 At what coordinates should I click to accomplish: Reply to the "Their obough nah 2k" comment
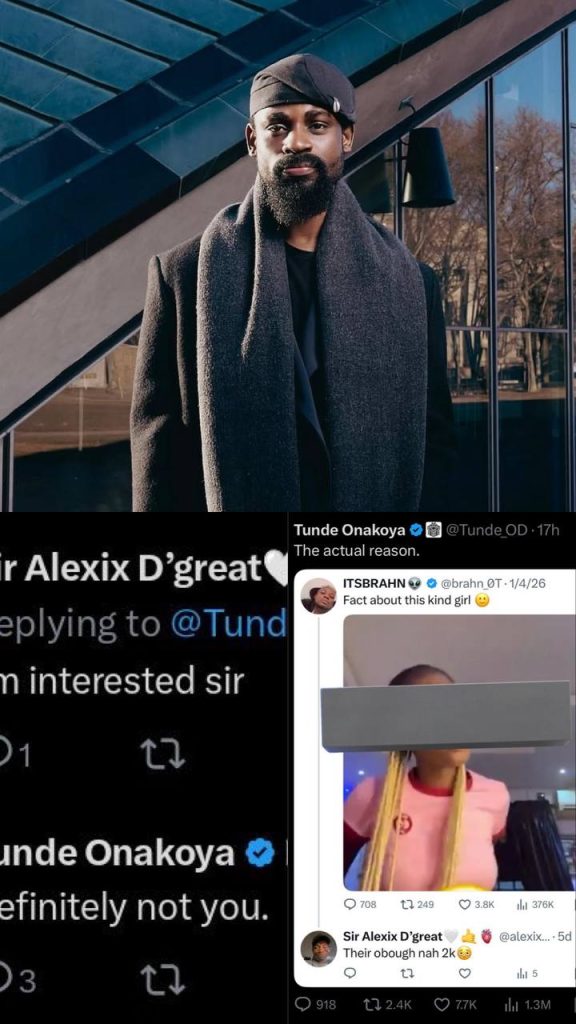coord(350,973)
